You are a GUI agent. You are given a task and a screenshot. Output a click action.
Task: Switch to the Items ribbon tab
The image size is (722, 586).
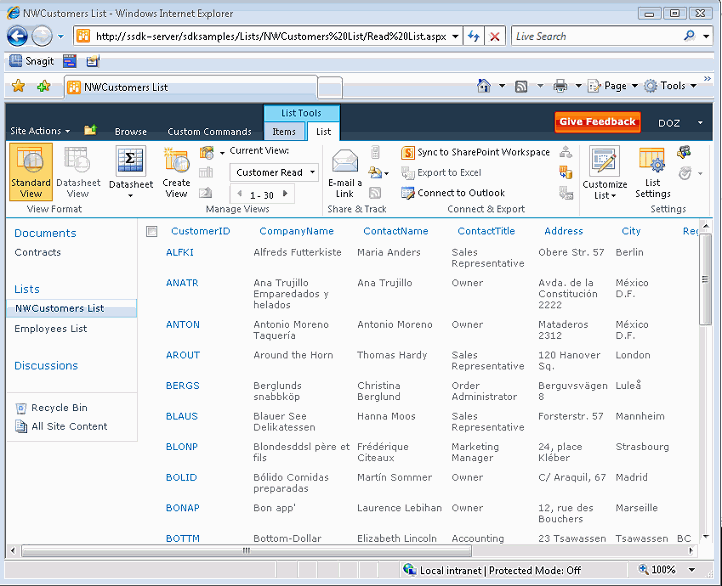[284, 132]
